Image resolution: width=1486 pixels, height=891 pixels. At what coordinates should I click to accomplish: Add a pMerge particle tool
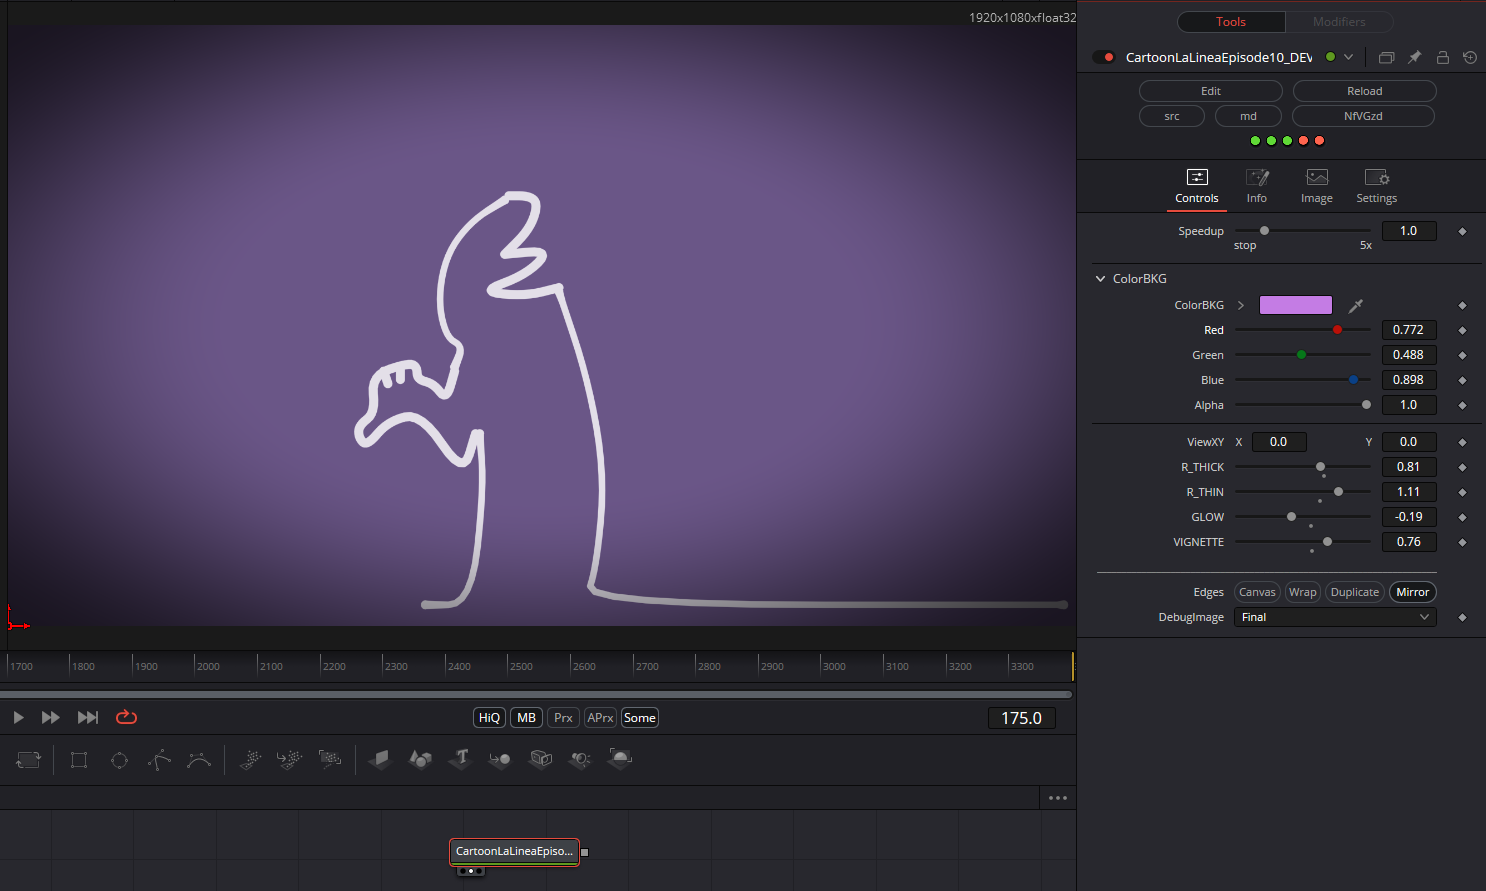click(289, 760)
